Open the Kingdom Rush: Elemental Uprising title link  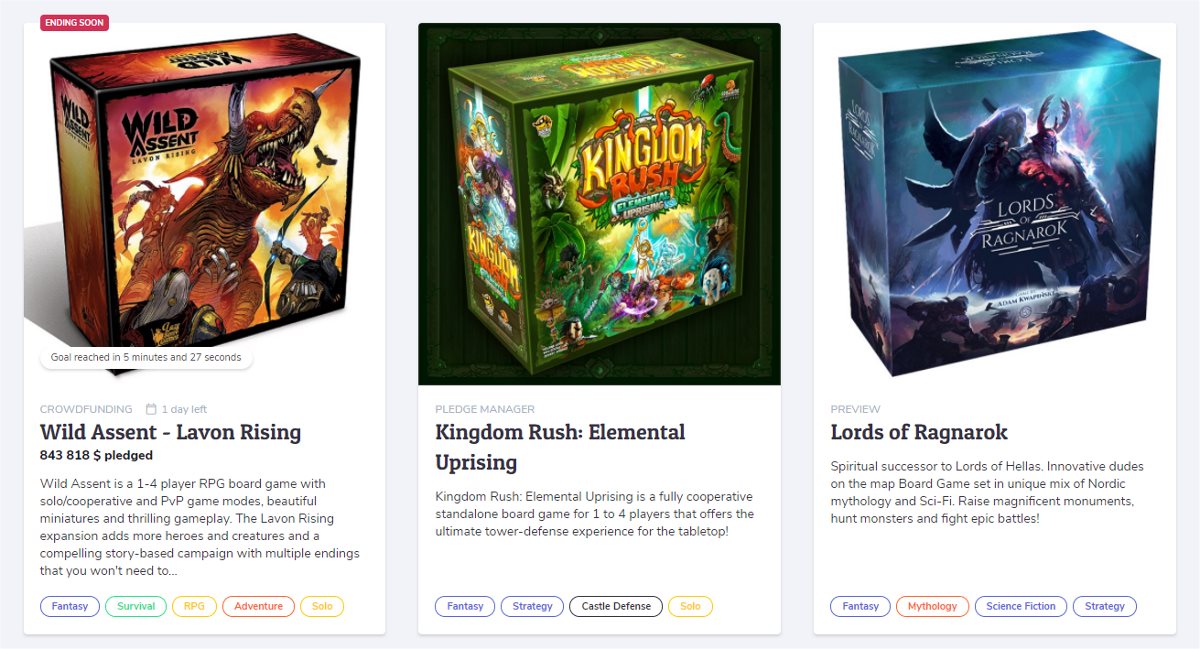560,447
